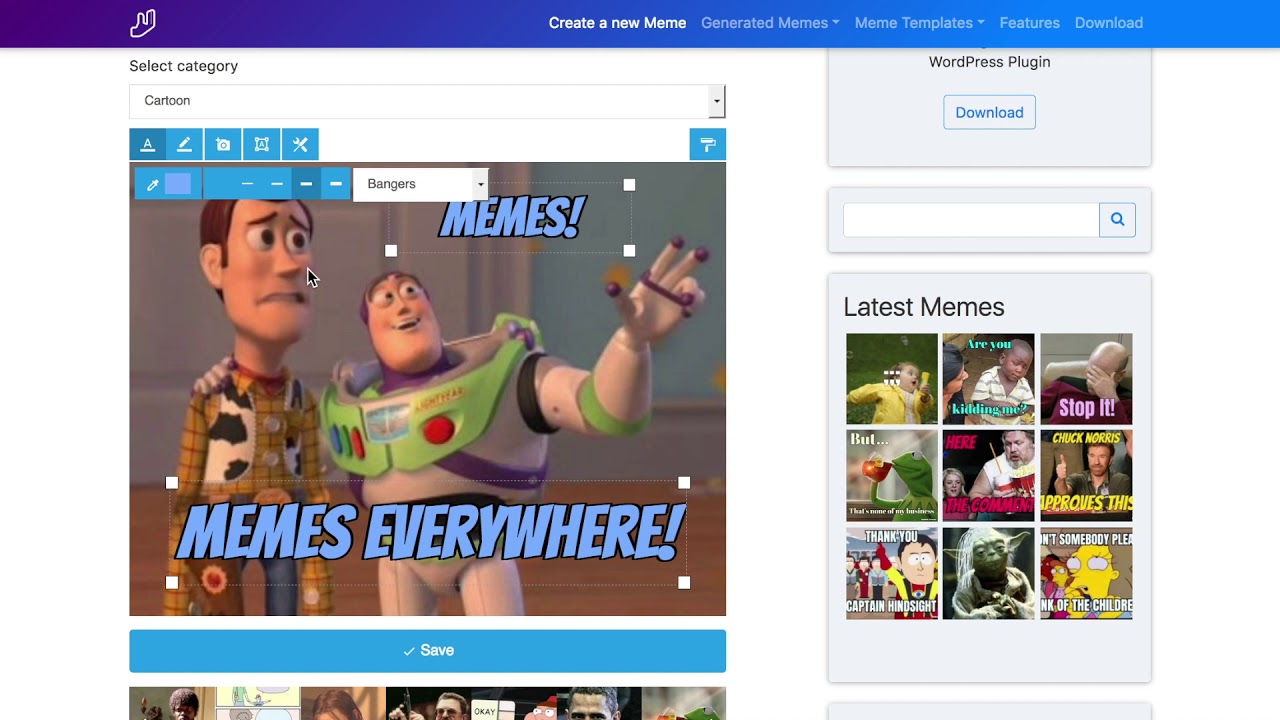Click the 'Select category' label
The image size is (1280, 720).
pyautogui.click(x=183, y=66)
